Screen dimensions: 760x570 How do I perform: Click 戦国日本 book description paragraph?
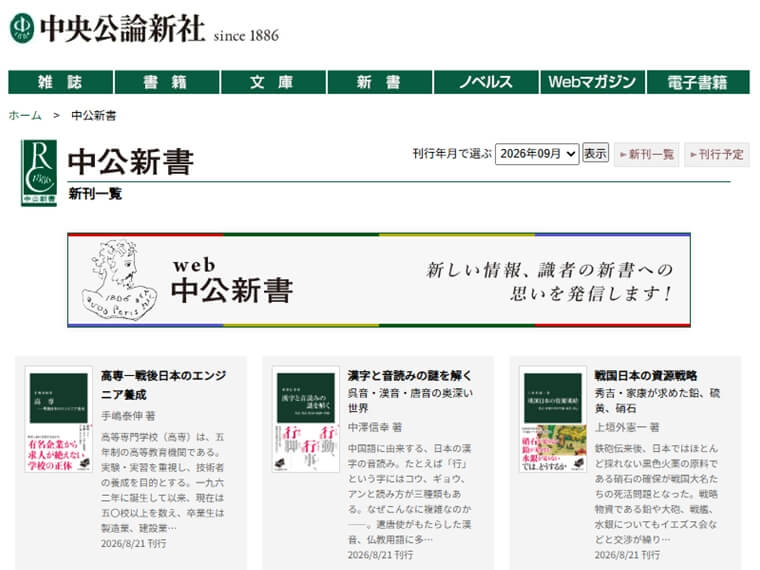656,493
